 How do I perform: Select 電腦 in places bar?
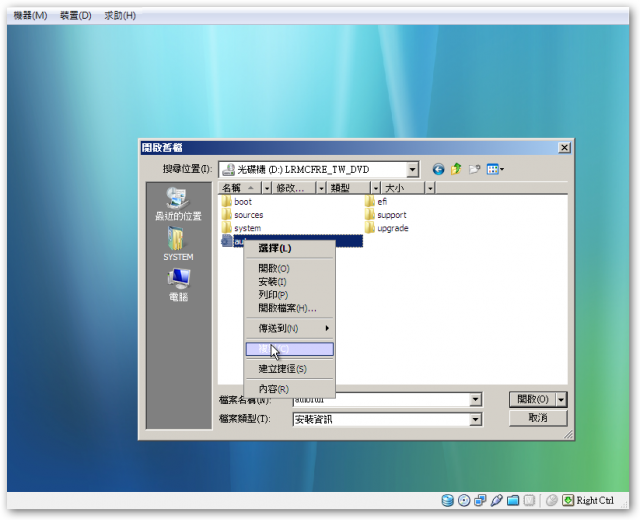pos(178,285)
